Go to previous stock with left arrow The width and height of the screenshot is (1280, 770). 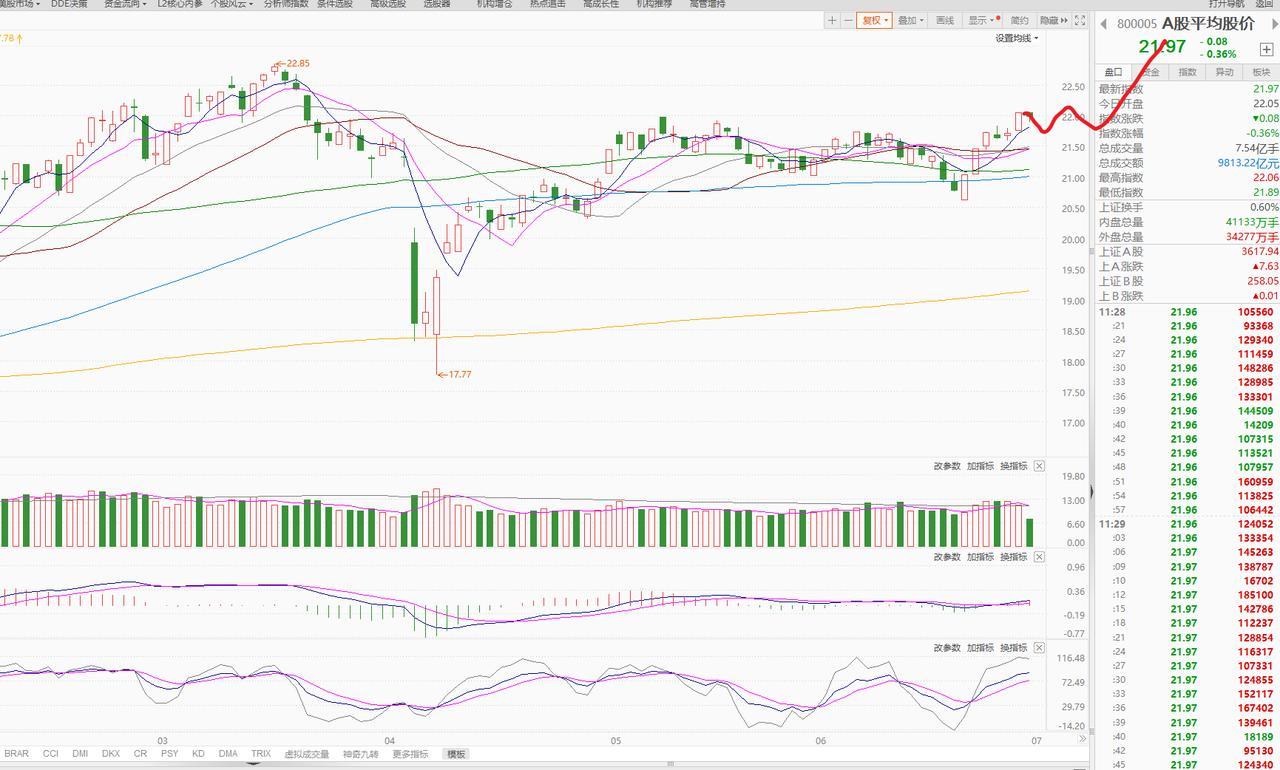1104,24
